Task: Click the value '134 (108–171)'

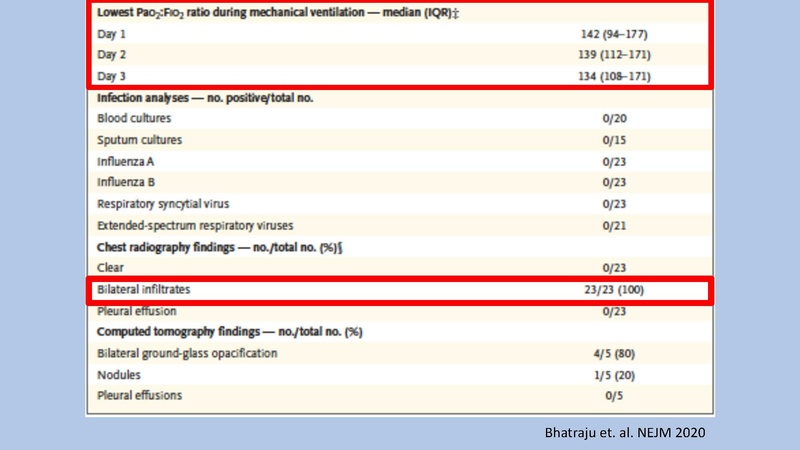Action: [x=614, y=76]
